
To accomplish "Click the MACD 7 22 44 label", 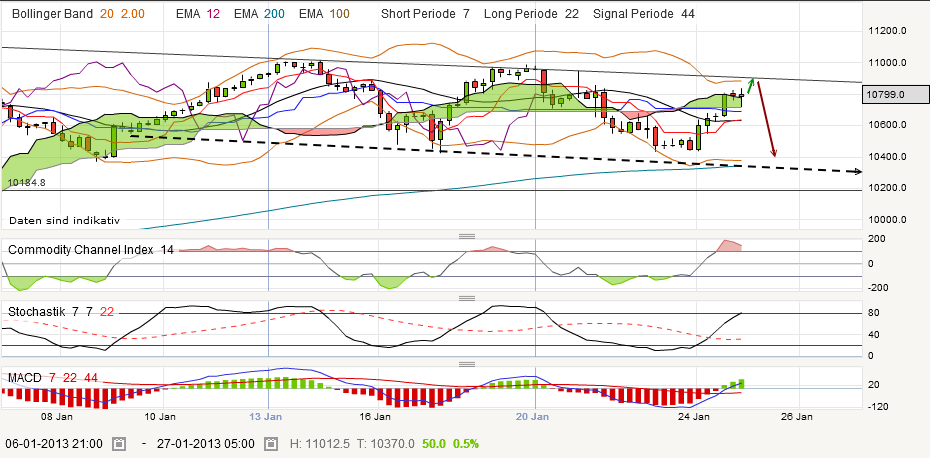I will click(53, 378).
